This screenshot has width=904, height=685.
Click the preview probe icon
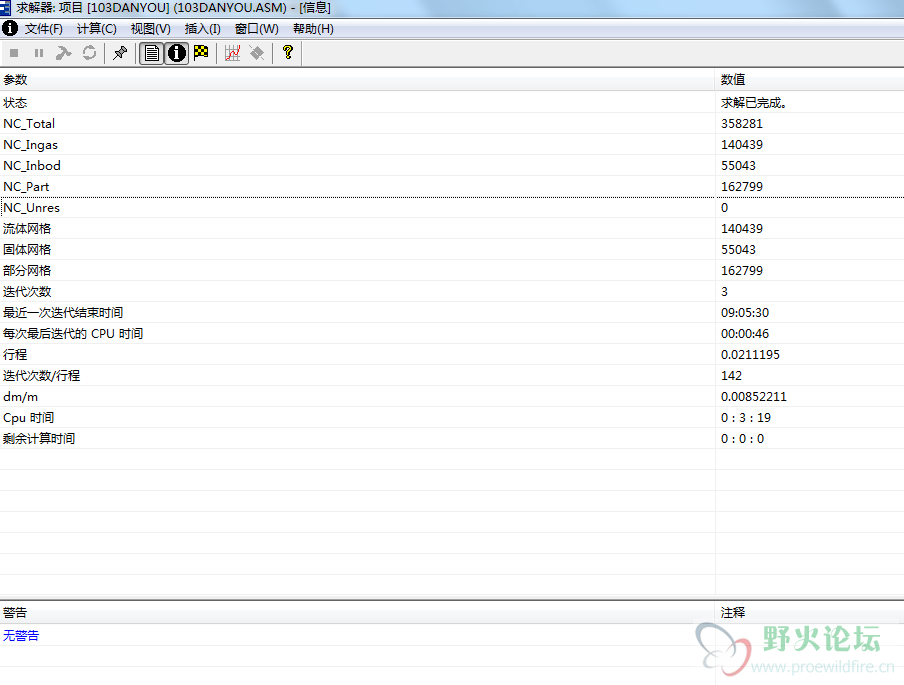257,53
